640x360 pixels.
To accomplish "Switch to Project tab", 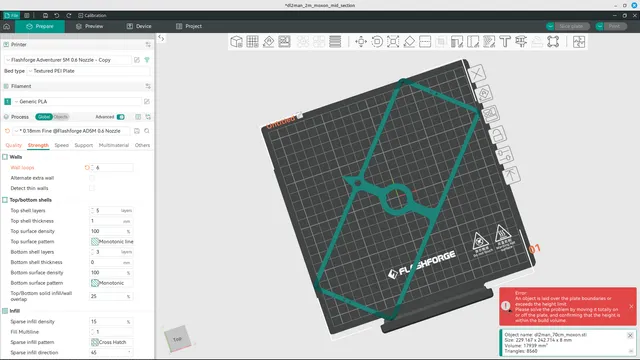I will point(189,26).
